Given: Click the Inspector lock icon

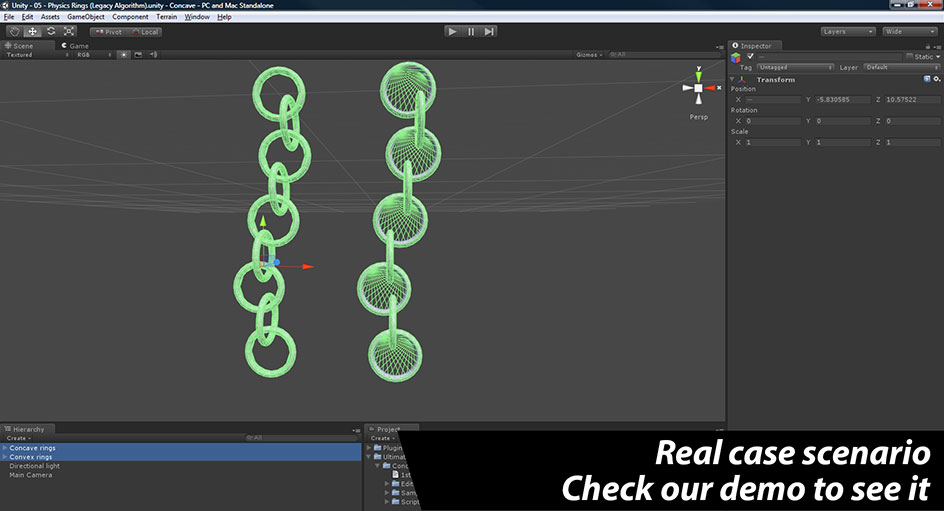Looking at the screenshot, I should pos(928,46).
